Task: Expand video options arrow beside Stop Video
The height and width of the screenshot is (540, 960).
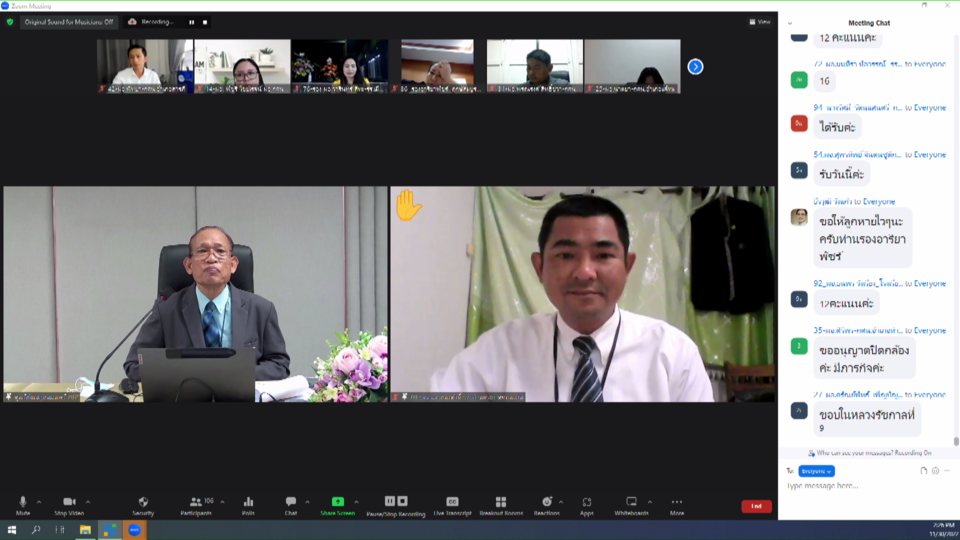Action: point(88,502)
